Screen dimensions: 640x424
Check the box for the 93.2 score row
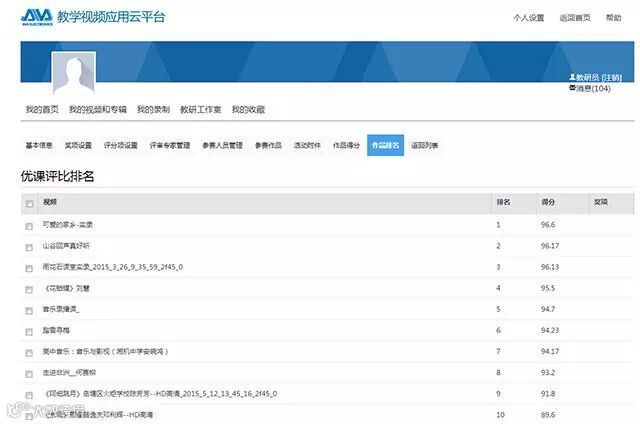tap(29, 374)
